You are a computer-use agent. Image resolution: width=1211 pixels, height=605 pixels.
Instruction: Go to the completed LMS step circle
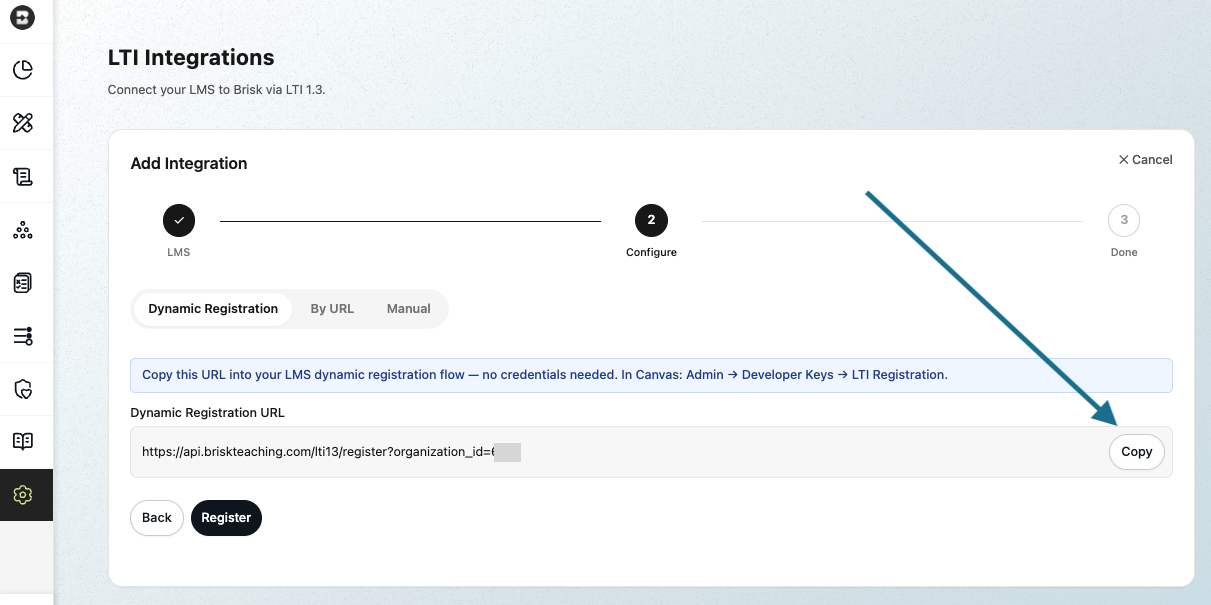[x=179, y=220]
